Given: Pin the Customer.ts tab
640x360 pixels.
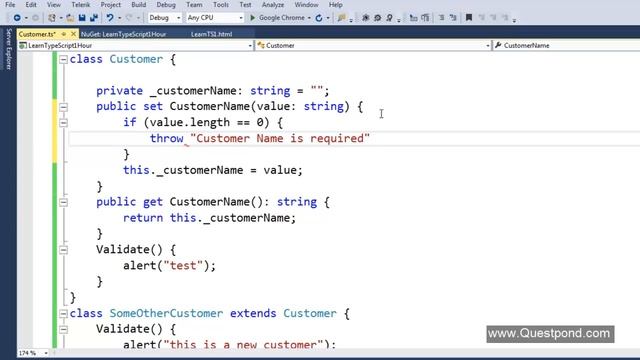Looking at the screenshot, I should [64, 34].
